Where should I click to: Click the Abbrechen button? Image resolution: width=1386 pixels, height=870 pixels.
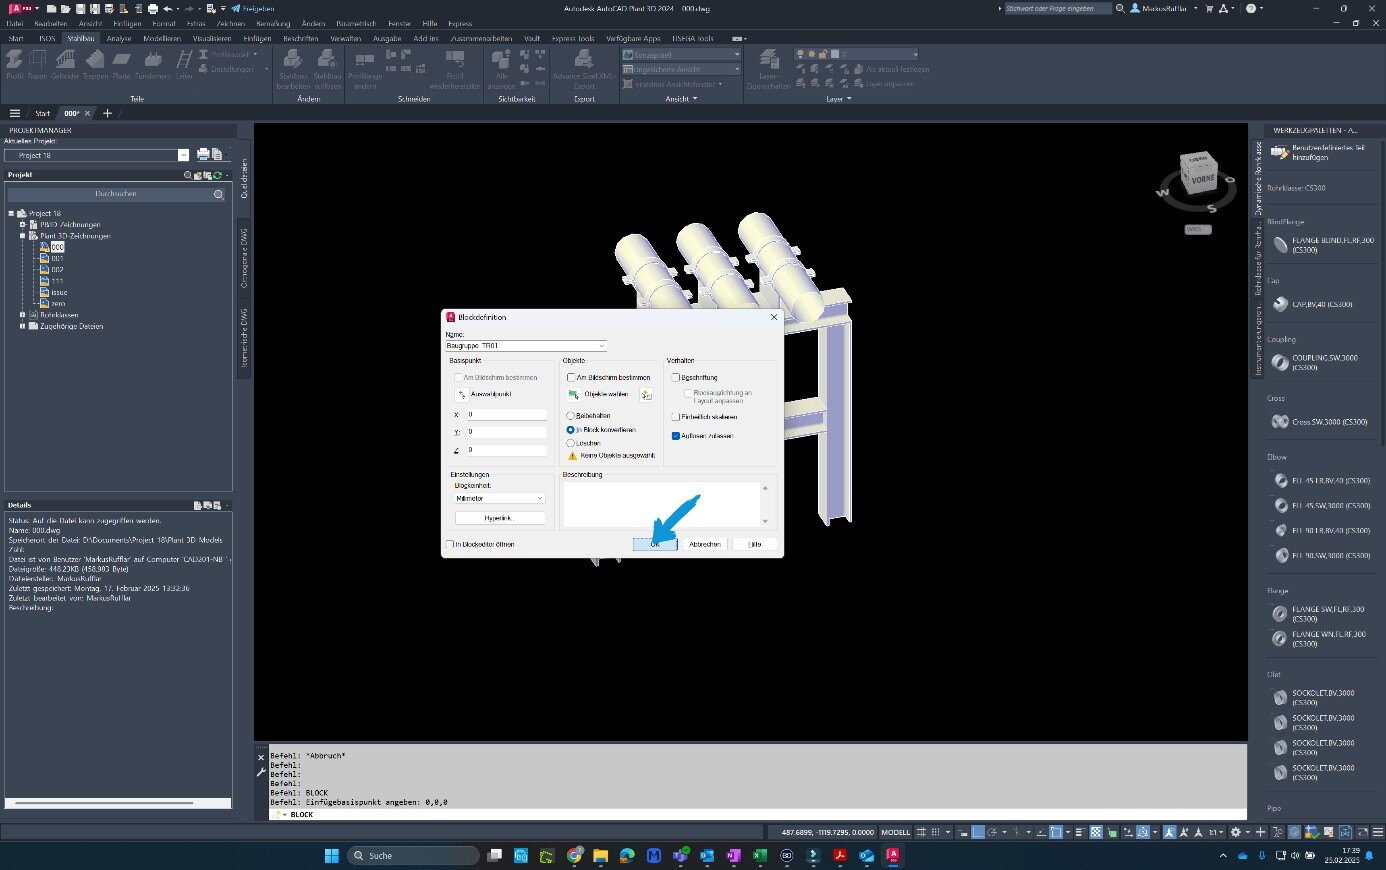pyautogui.click(x=705, y=544)
